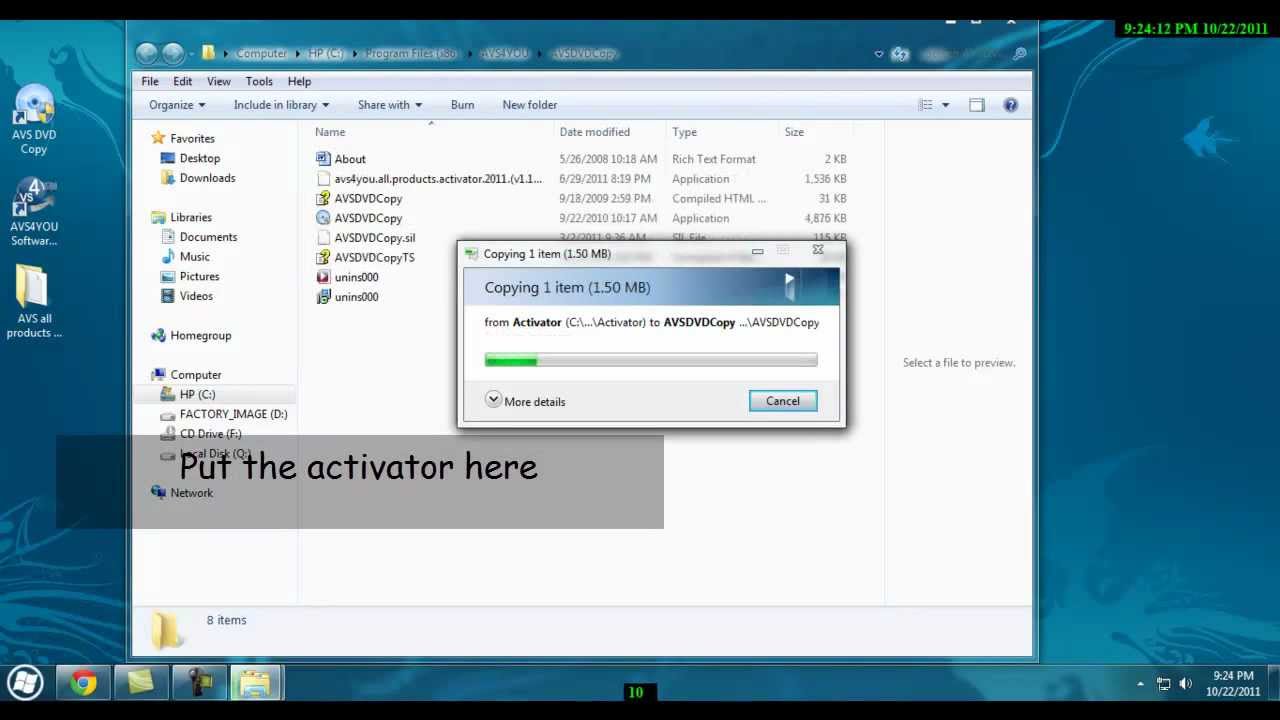Open the Documents library
The width and height of the screenshot is (1280, 720).
(x=208, y=237)
